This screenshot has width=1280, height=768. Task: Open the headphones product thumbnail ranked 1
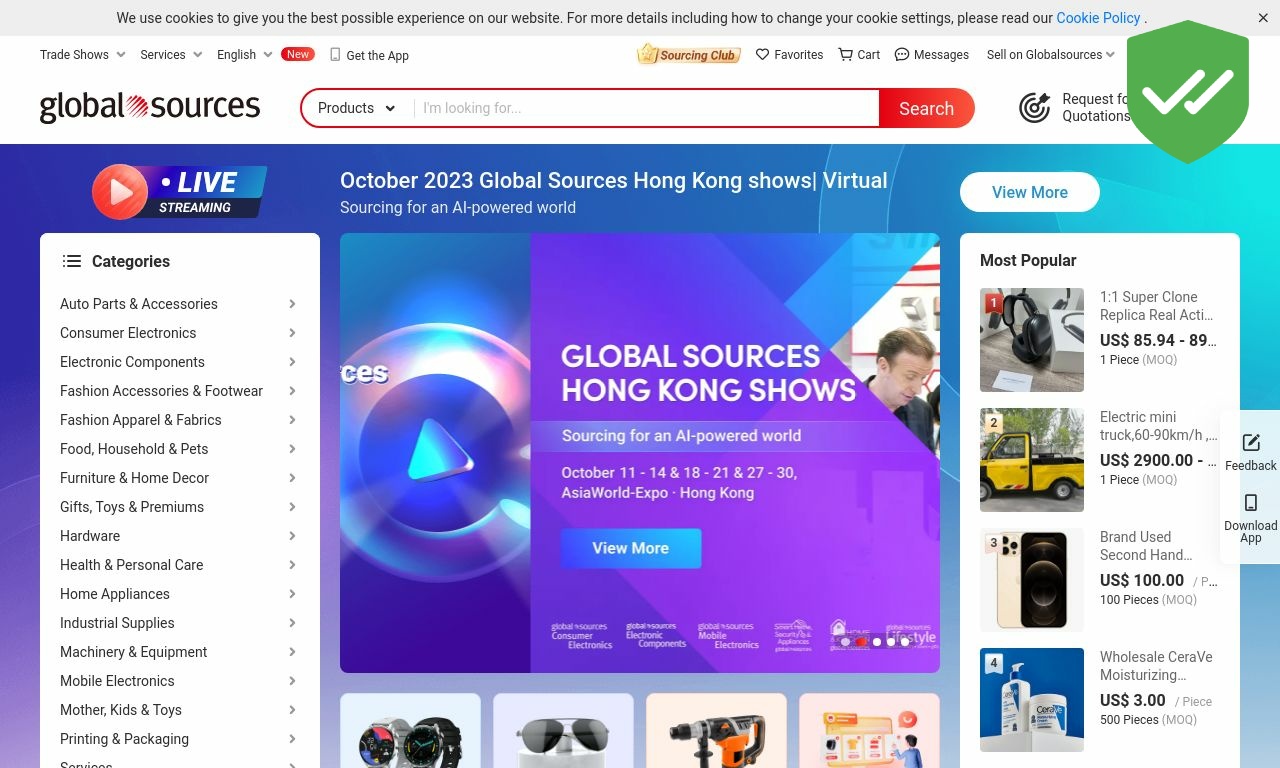coord(1032,340)
